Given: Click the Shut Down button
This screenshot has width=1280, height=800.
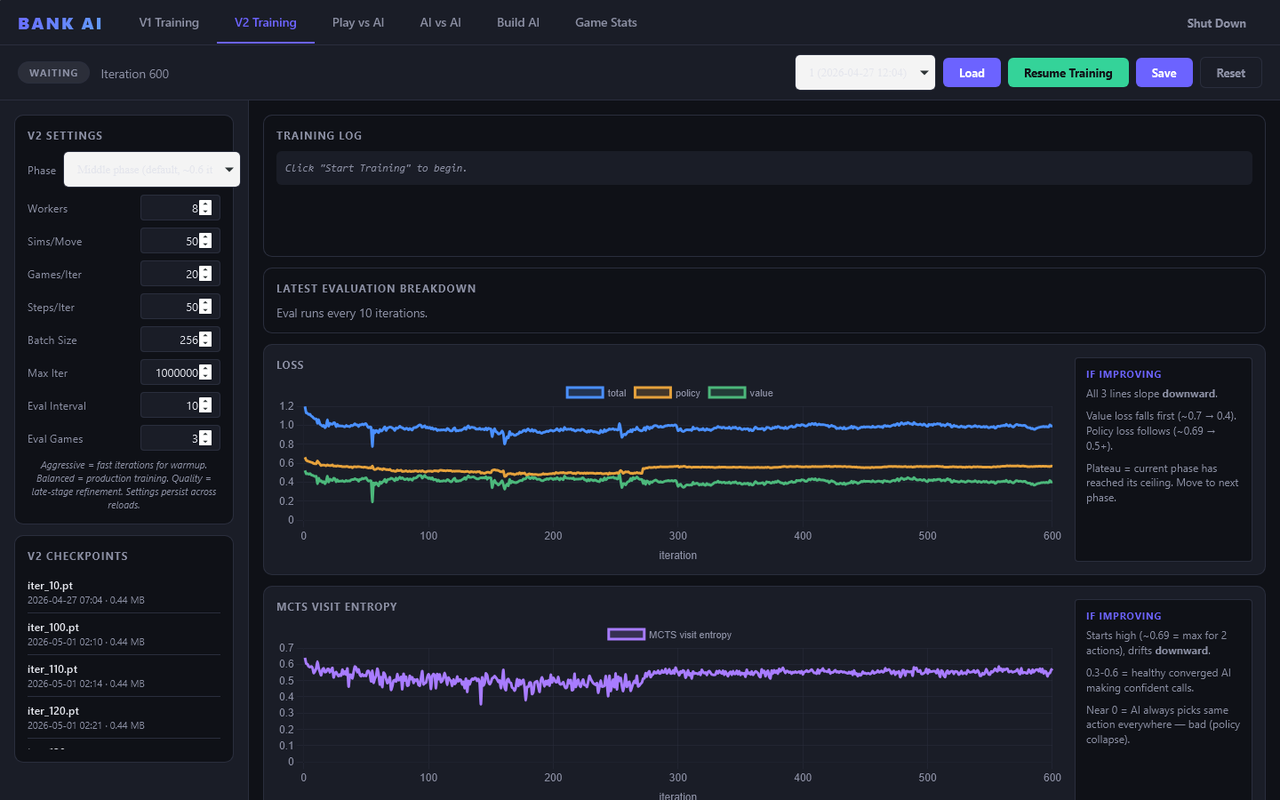Looking at the screenshot, I should (1216, 23).
